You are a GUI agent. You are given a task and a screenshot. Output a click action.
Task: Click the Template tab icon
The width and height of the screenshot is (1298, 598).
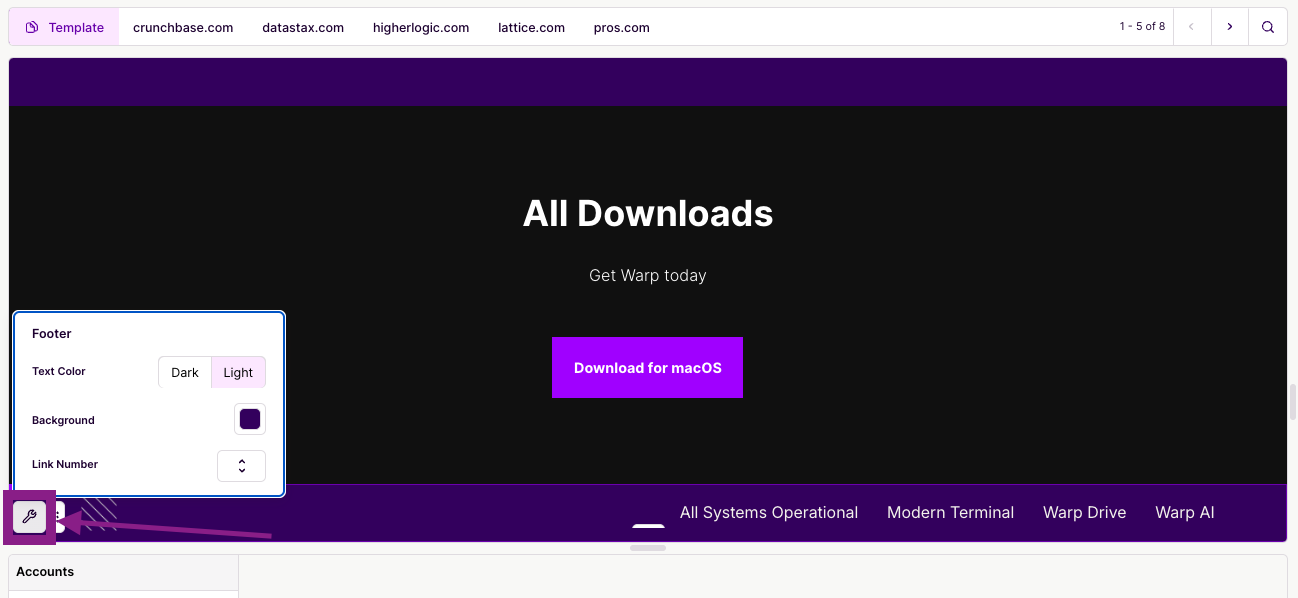pyautogui.click(x=32, y=27)
